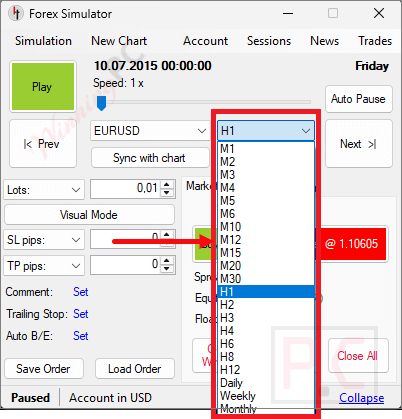
Task: Click Set link for Trailing Stop
Action: (x=81, y=314)
